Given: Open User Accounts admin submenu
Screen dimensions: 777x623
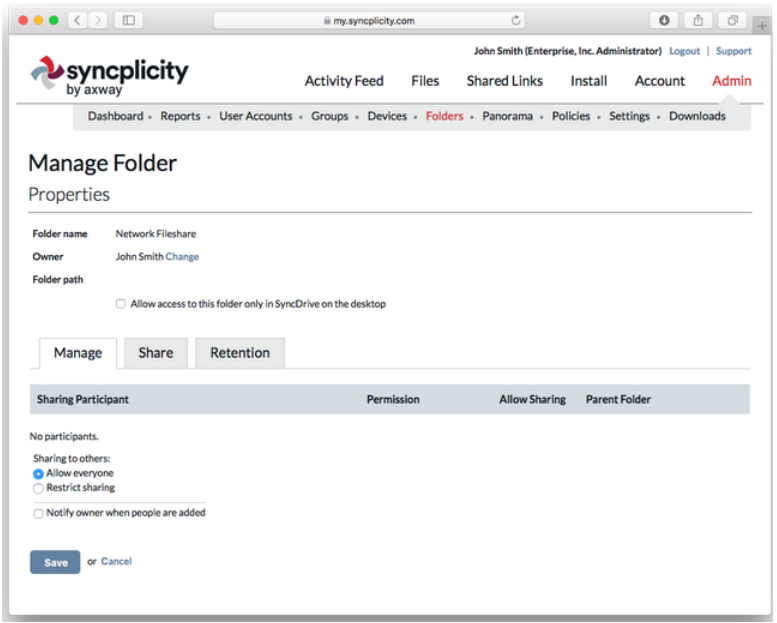Looking at the screenshot, I should 256,116.
